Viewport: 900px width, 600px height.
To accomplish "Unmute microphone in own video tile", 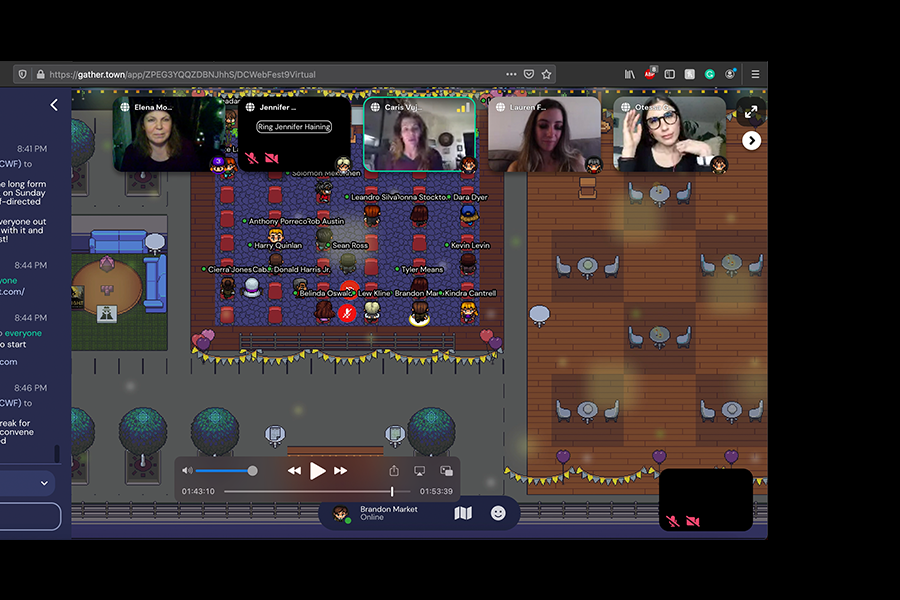I will click(x=673, y=521).
